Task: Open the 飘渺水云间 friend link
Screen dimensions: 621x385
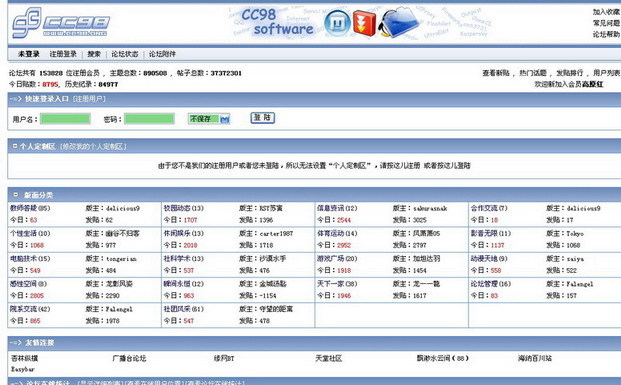Action: (442, 358)
